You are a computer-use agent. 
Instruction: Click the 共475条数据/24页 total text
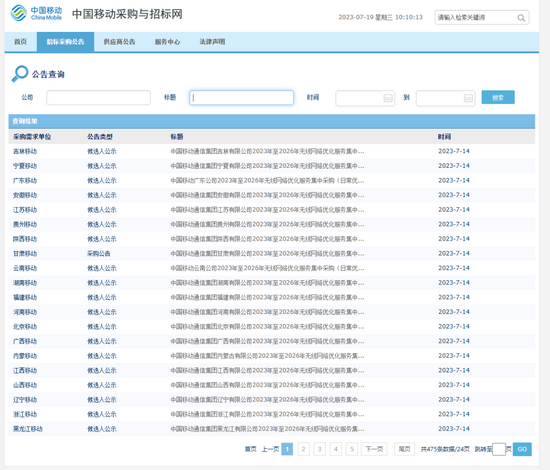click(x=445, y=449)
